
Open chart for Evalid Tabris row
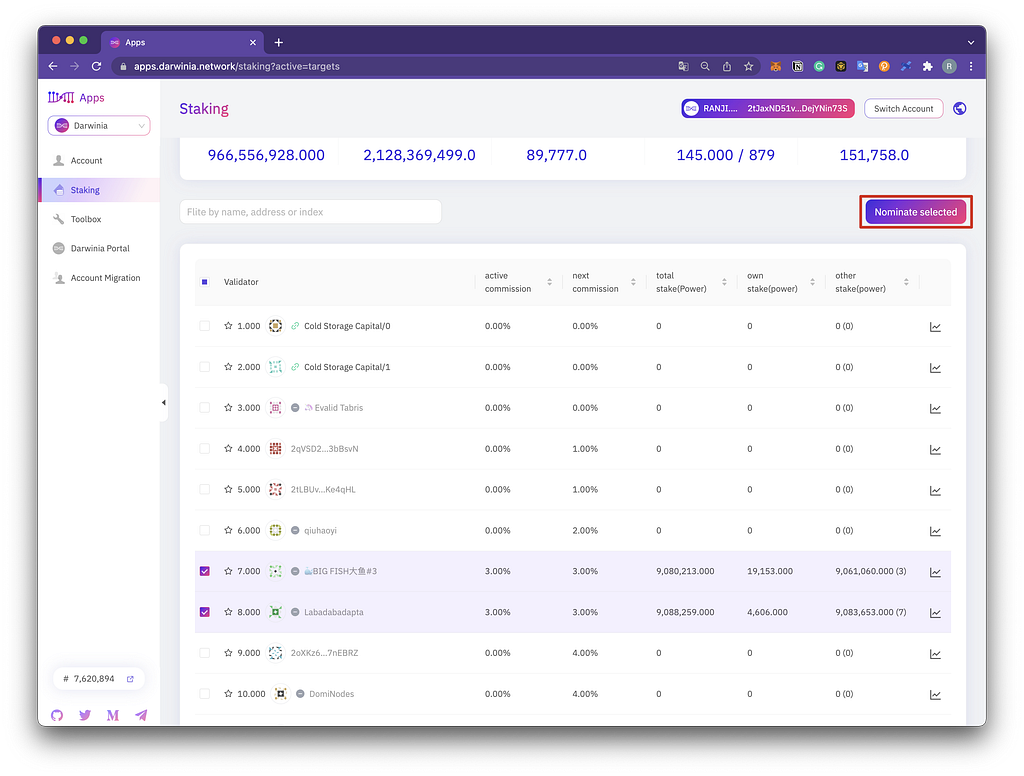coord(935,408)
